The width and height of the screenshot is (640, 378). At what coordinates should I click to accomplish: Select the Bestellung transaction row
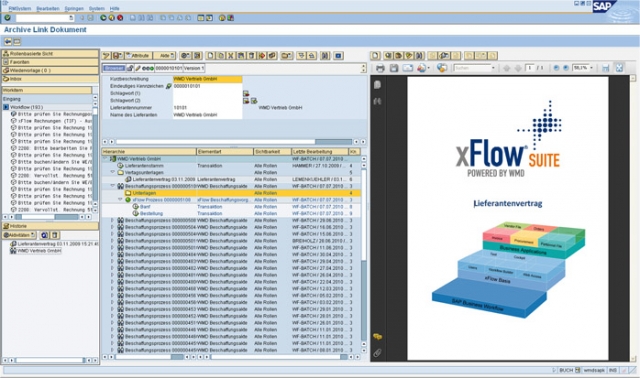pyautogui.click(x=231, y=213)
